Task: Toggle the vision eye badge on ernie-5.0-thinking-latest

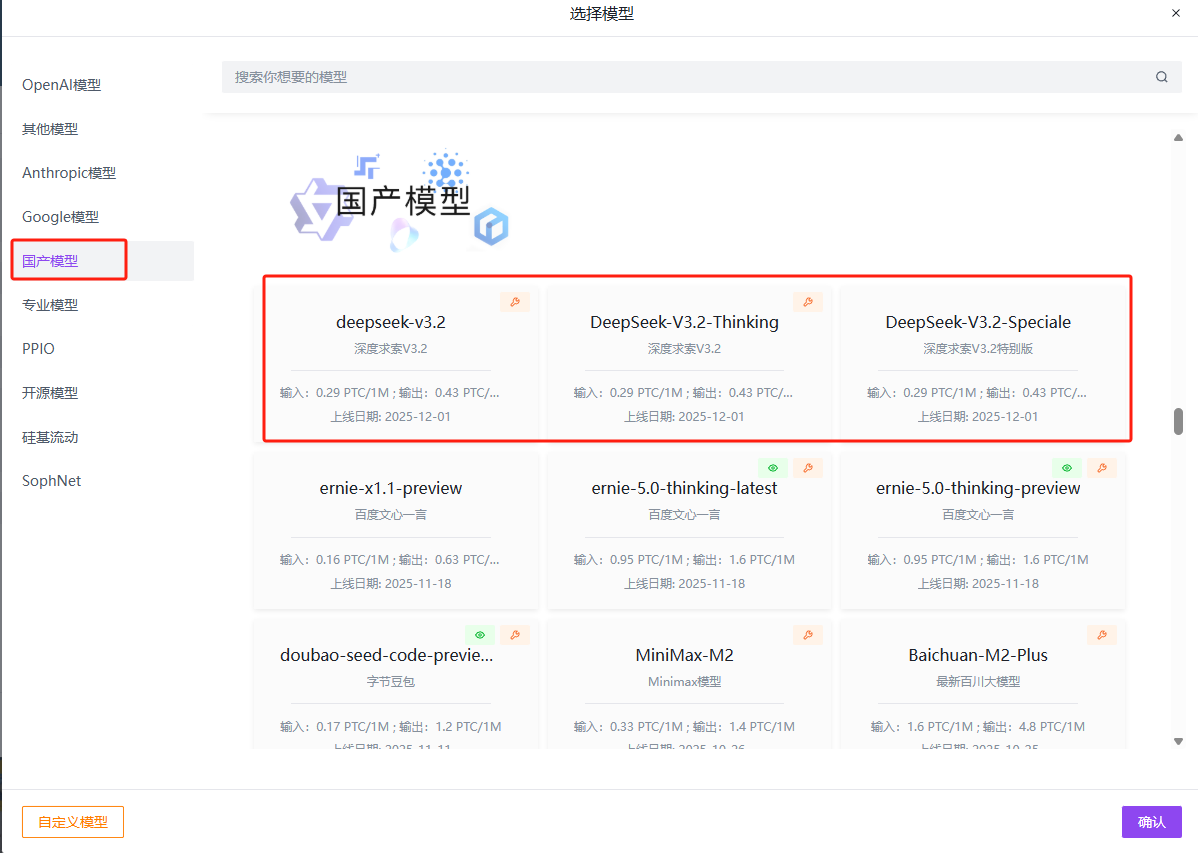Action: [772, 467]
